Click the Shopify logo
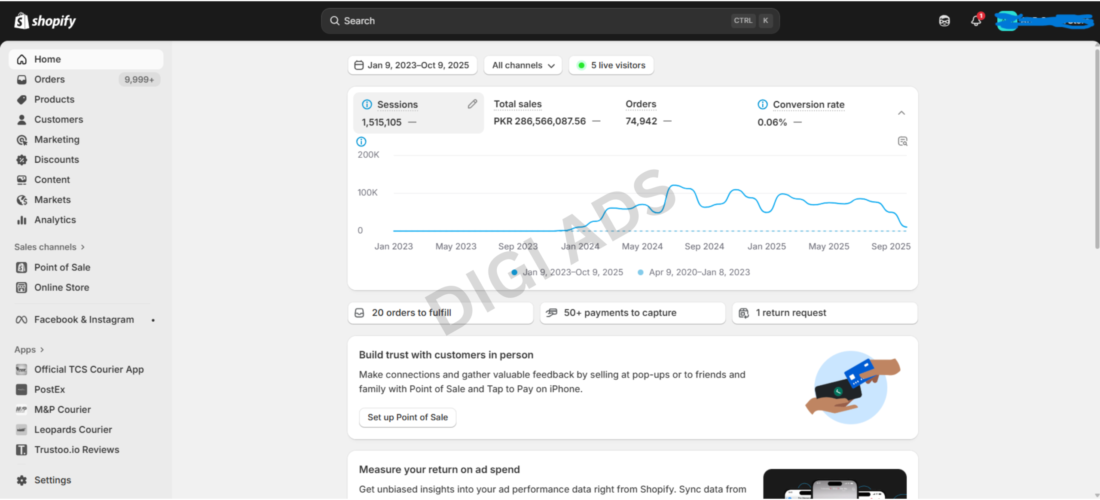Viewport: 1100px width, 500px height. pos(45,21)
